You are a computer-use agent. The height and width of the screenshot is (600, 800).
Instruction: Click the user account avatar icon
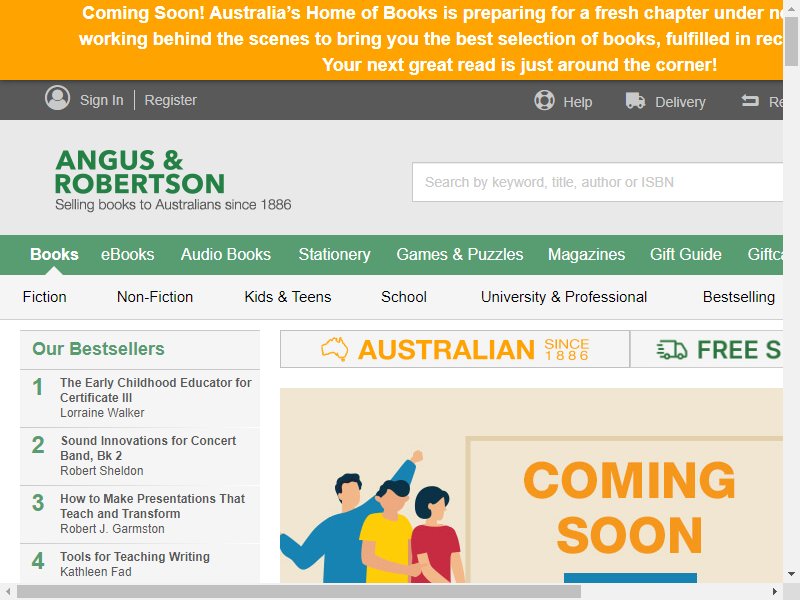(x=58, y=98)
